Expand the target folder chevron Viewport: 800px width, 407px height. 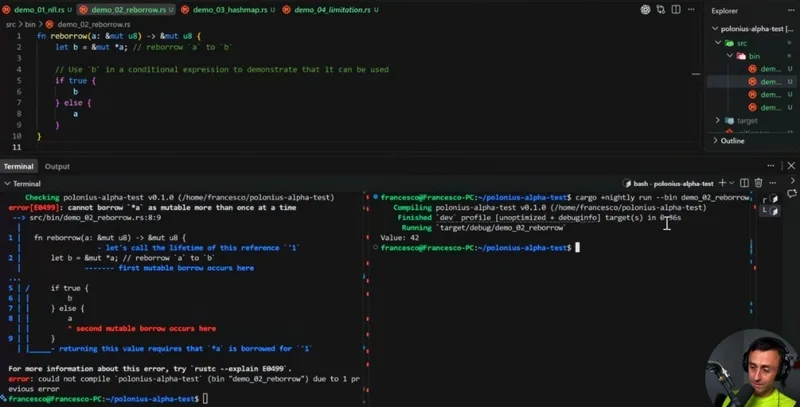click(718, 120)
